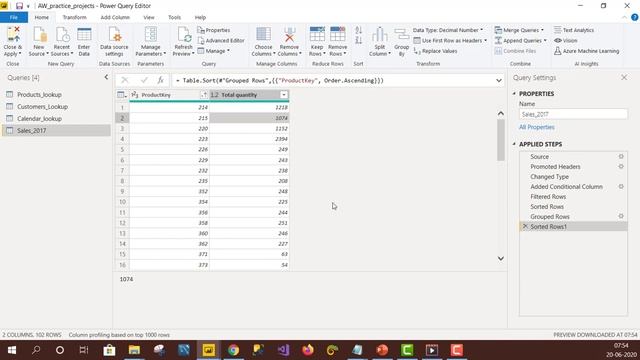Sort descending using ribbon icon
This screenshot has width=640, height=360.
pyautogui.click(x=358, y=40)
